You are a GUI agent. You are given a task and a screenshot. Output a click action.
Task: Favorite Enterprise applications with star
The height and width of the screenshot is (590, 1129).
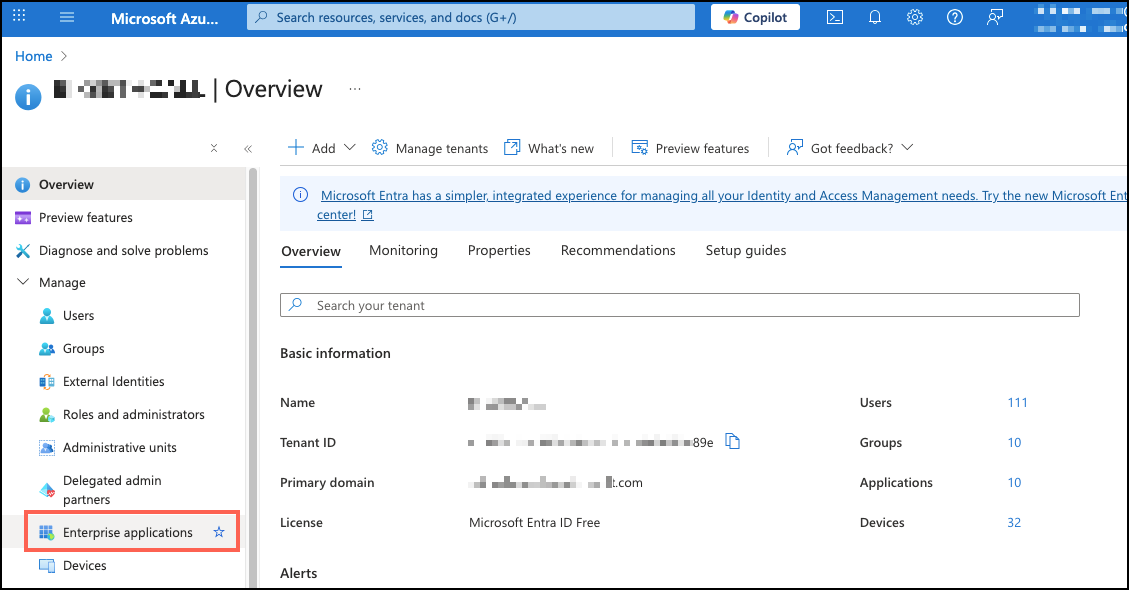pyautogui.click(x=219, y=532)
